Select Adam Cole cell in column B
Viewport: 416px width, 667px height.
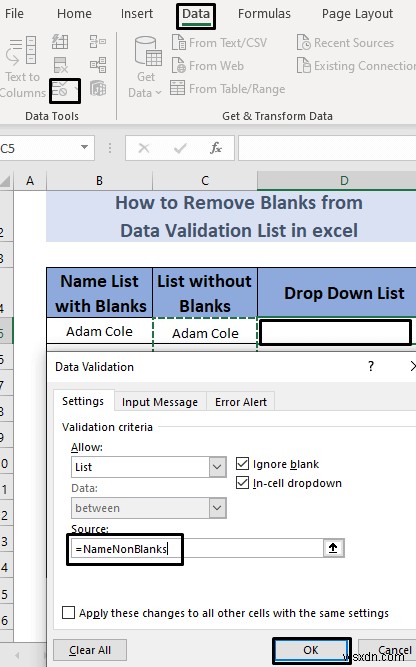click(100, 331)
